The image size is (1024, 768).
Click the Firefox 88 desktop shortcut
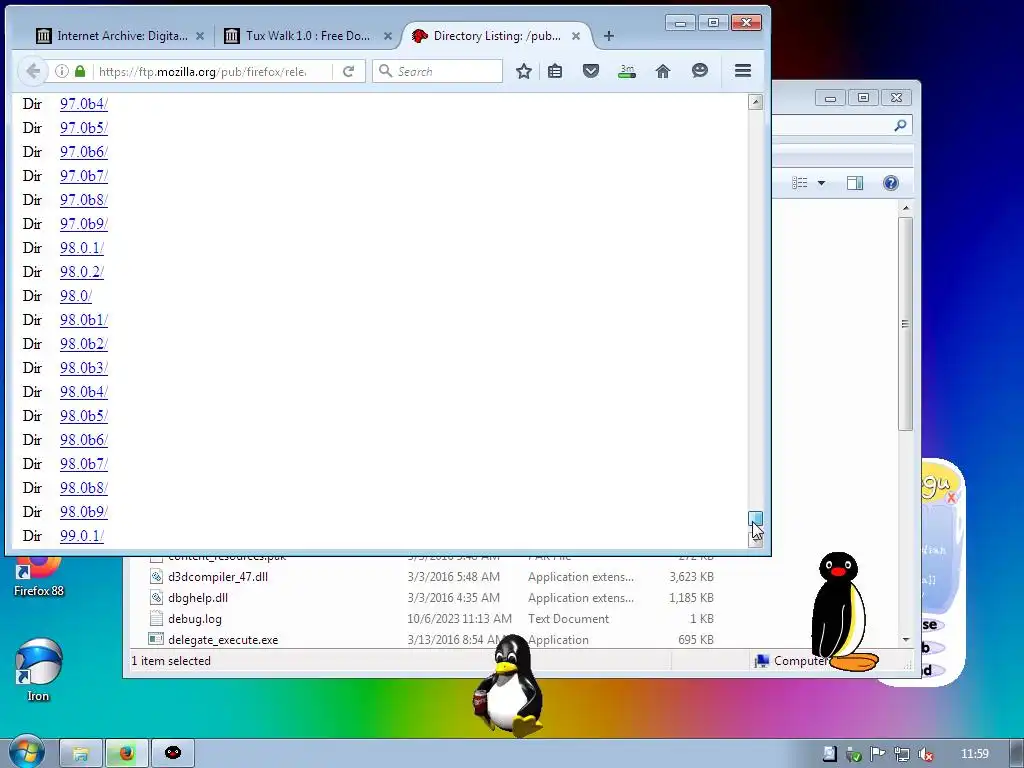click(x=39, y=577)
